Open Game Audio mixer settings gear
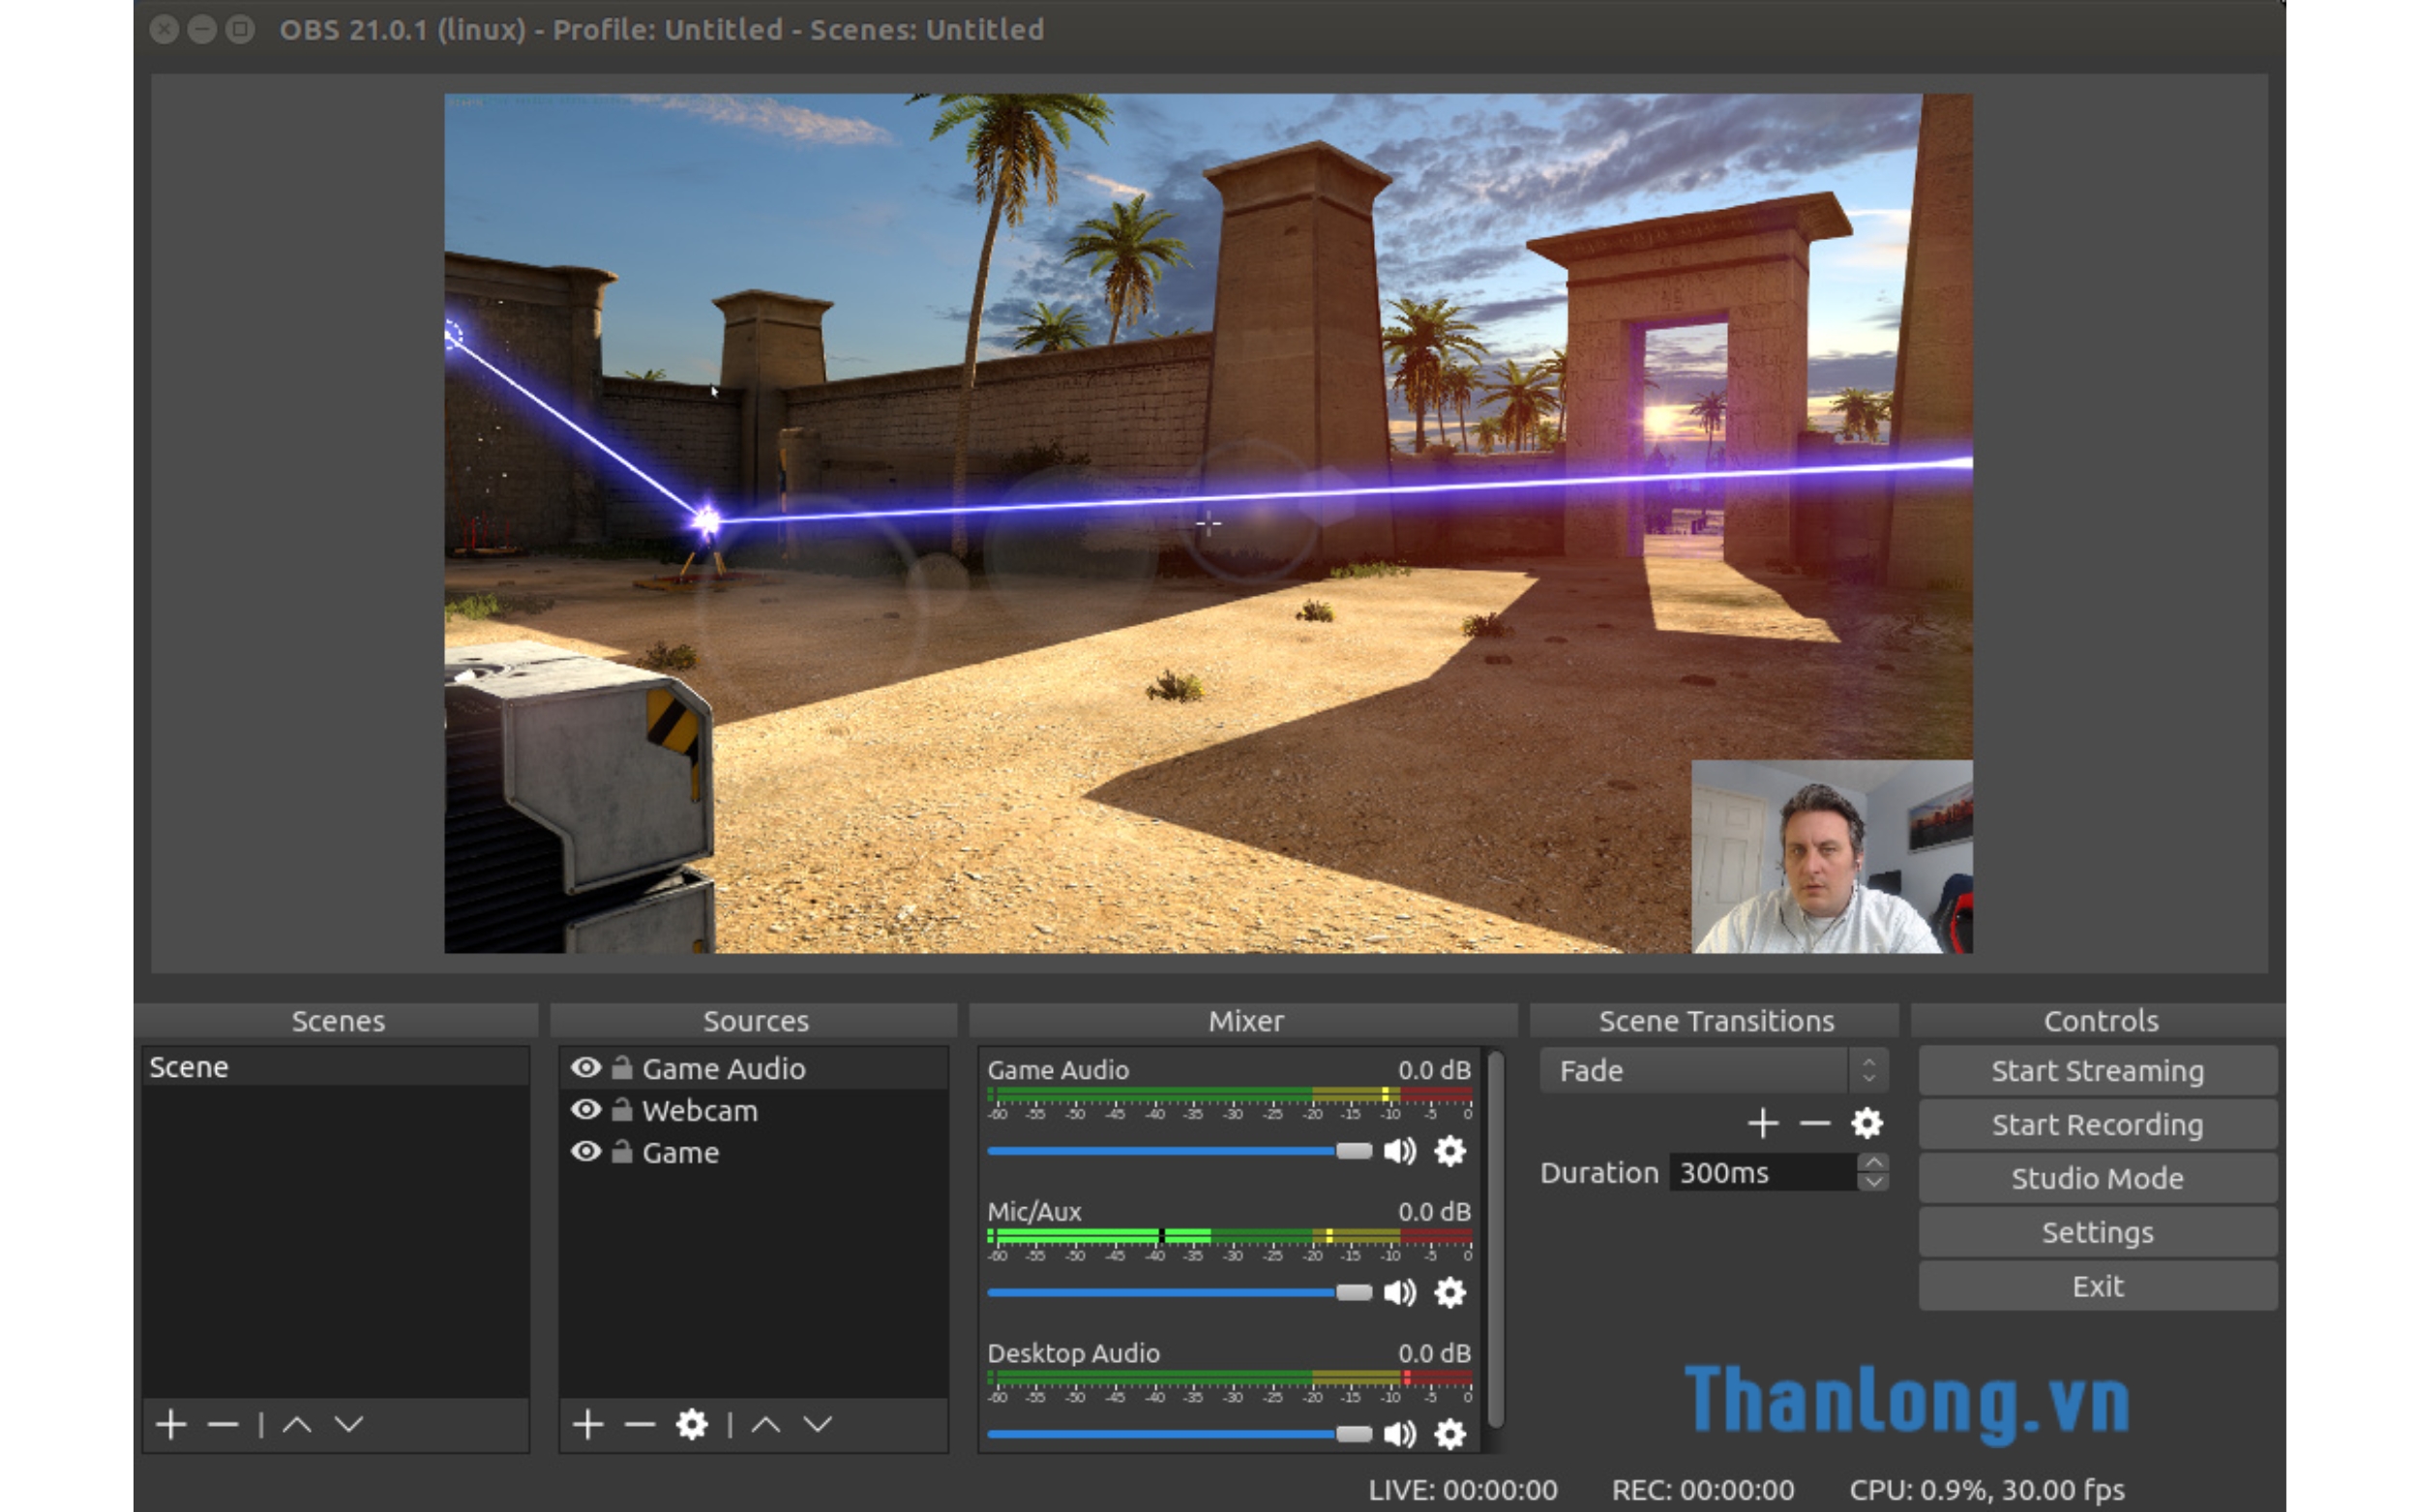 point(1449,1151)
